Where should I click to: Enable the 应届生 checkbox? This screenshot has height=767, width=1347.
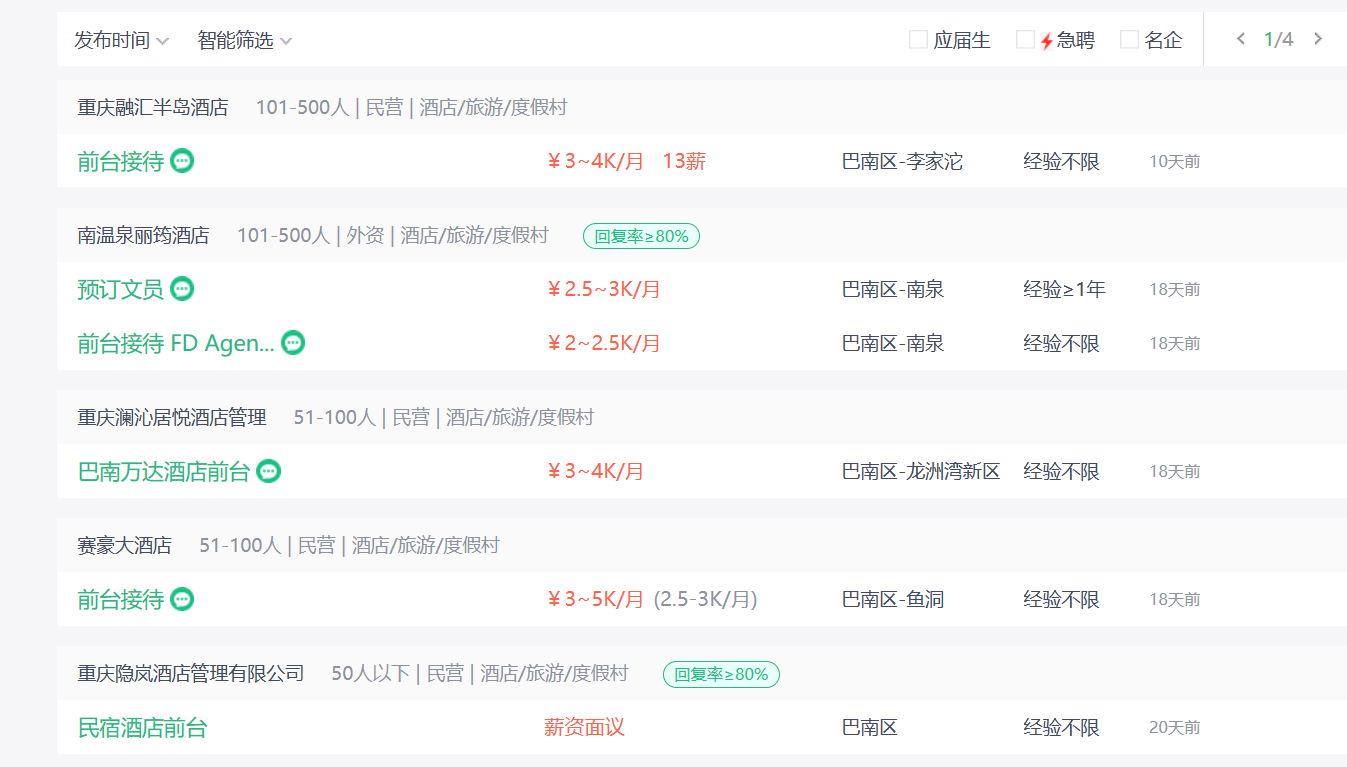click(918, 40)
